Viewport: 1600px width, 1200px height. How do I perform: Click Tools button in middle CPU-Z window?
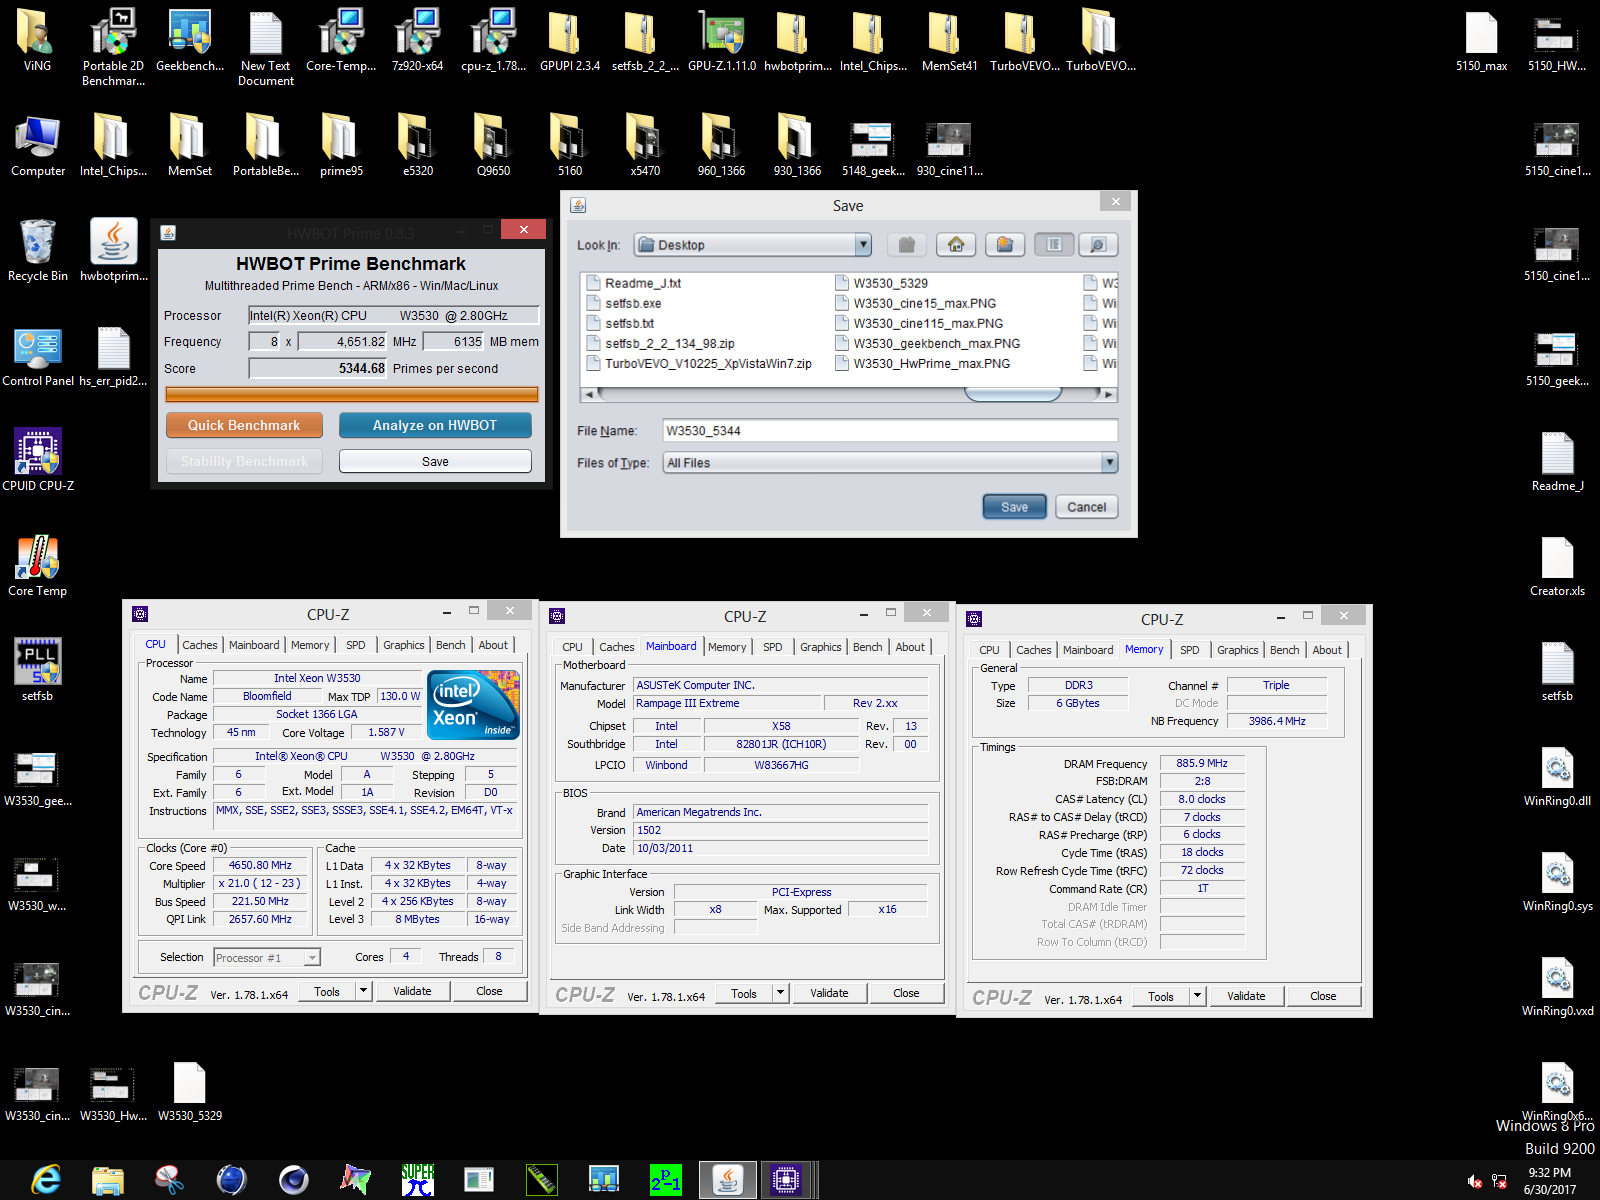pyautogui.click(x=744, y=993)
